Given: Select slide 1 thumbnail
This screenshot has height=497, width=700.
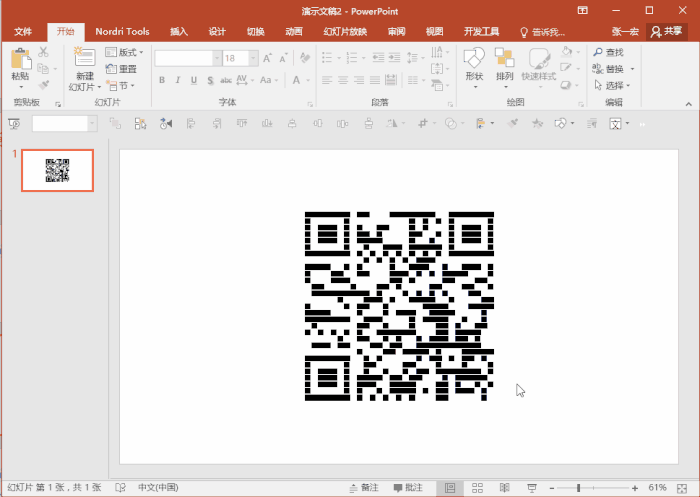Looking at the screenshot, I should coord(57,170).
